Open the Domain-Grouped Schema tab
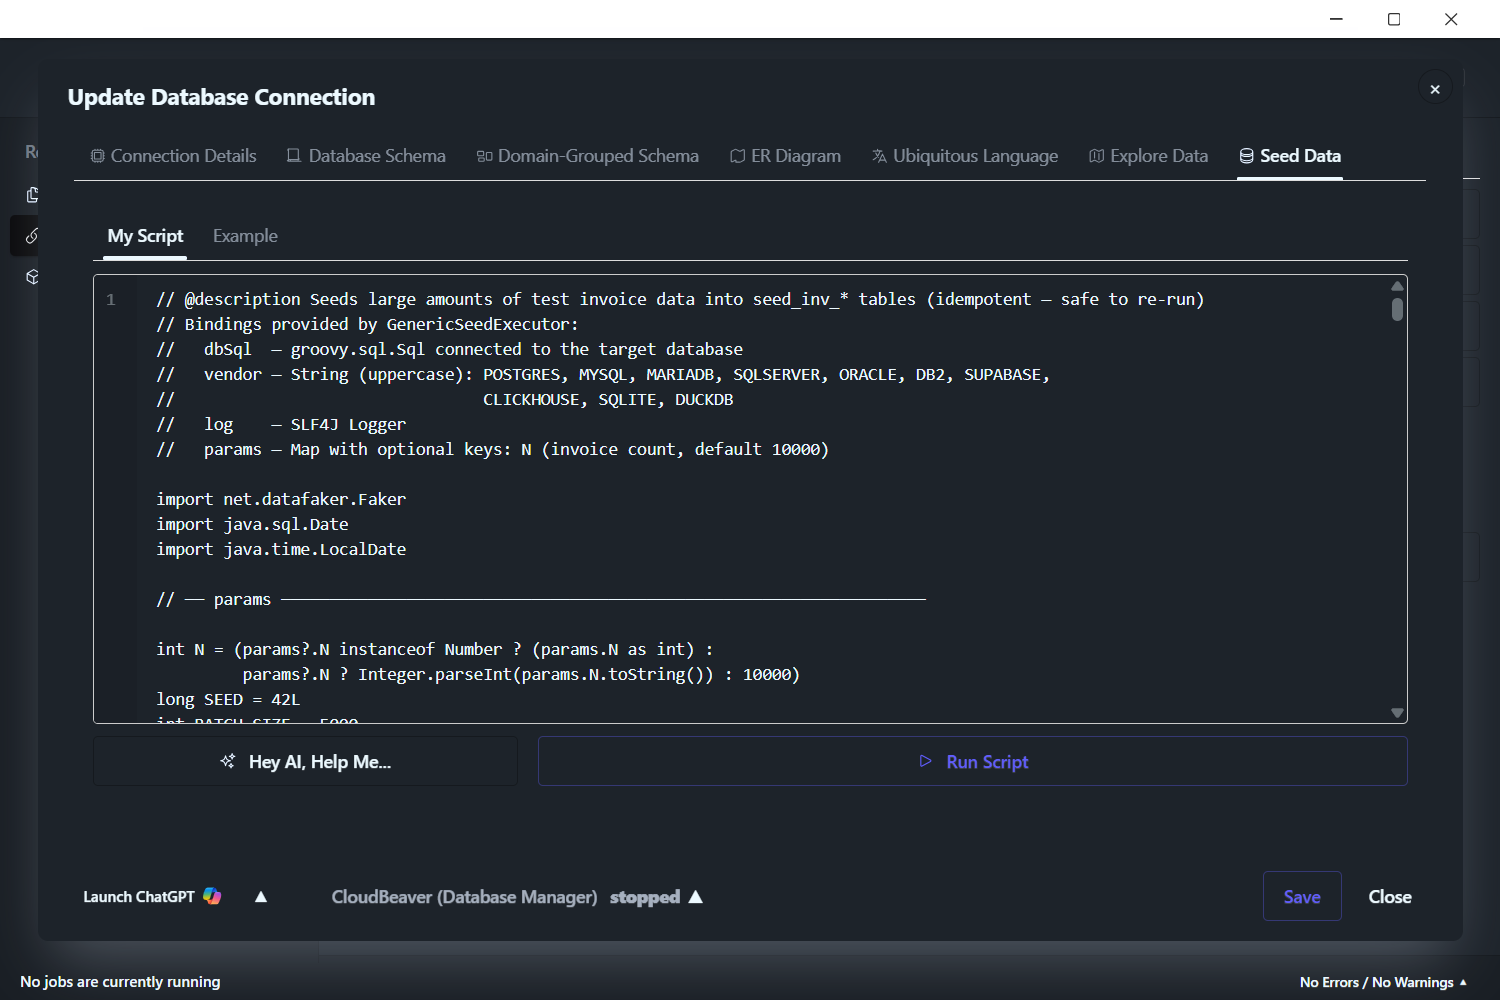The width and height of the screenshot is (1500, 1000). tap(588, 156)
